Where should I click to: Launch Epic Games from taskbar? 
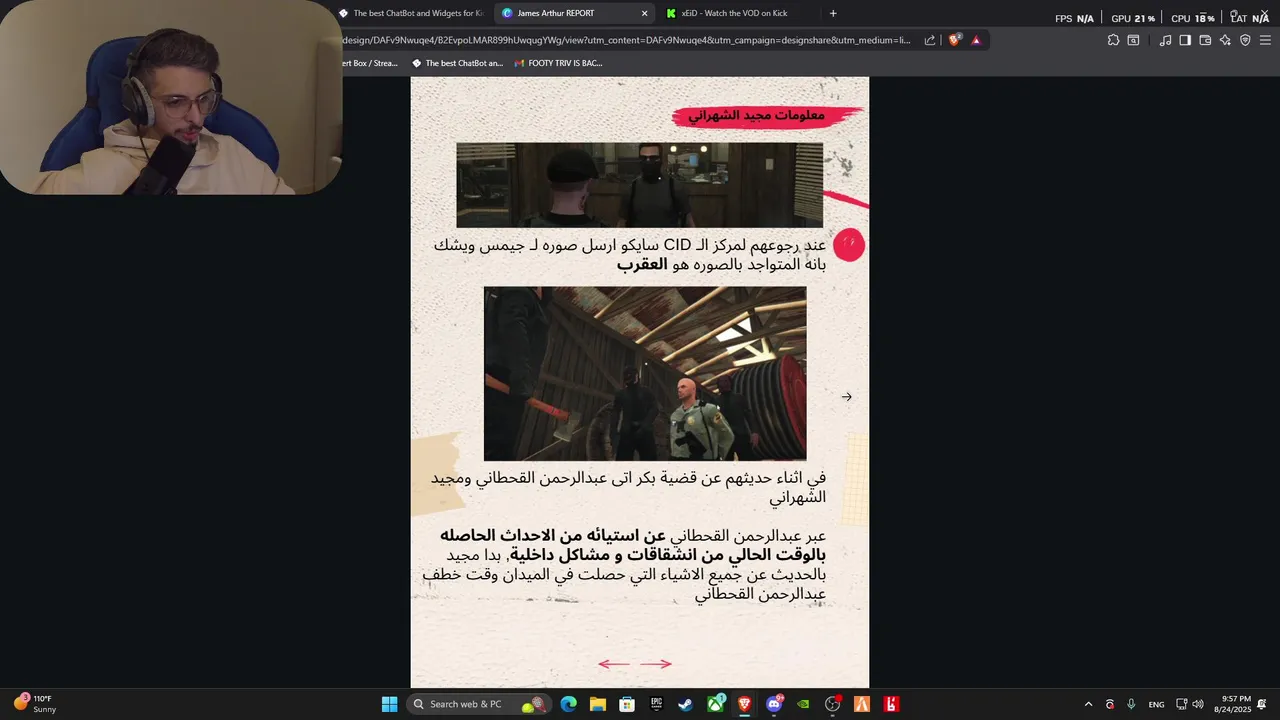point(656,704)
